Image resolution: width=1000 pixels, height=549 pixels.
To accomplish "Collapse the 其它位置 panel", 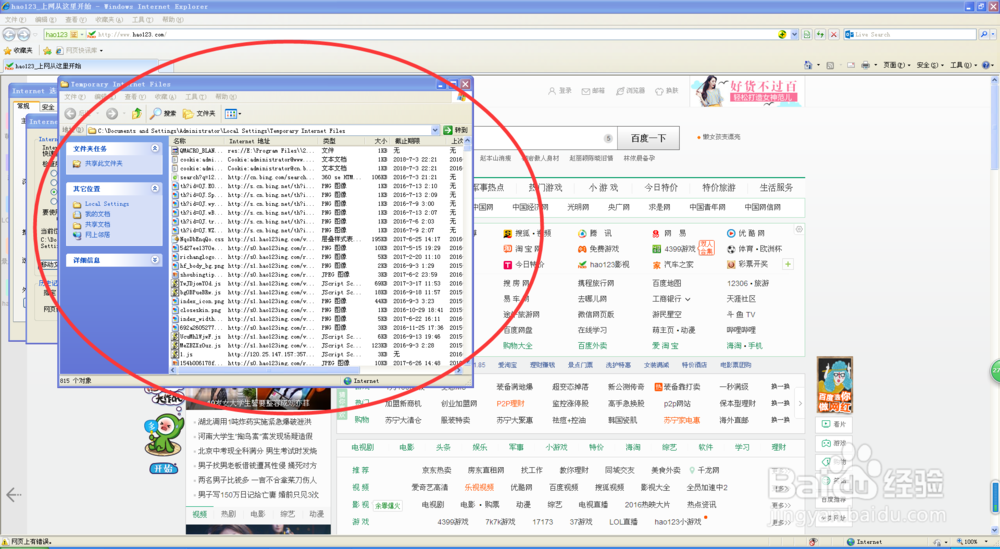I will click(154, 189).
